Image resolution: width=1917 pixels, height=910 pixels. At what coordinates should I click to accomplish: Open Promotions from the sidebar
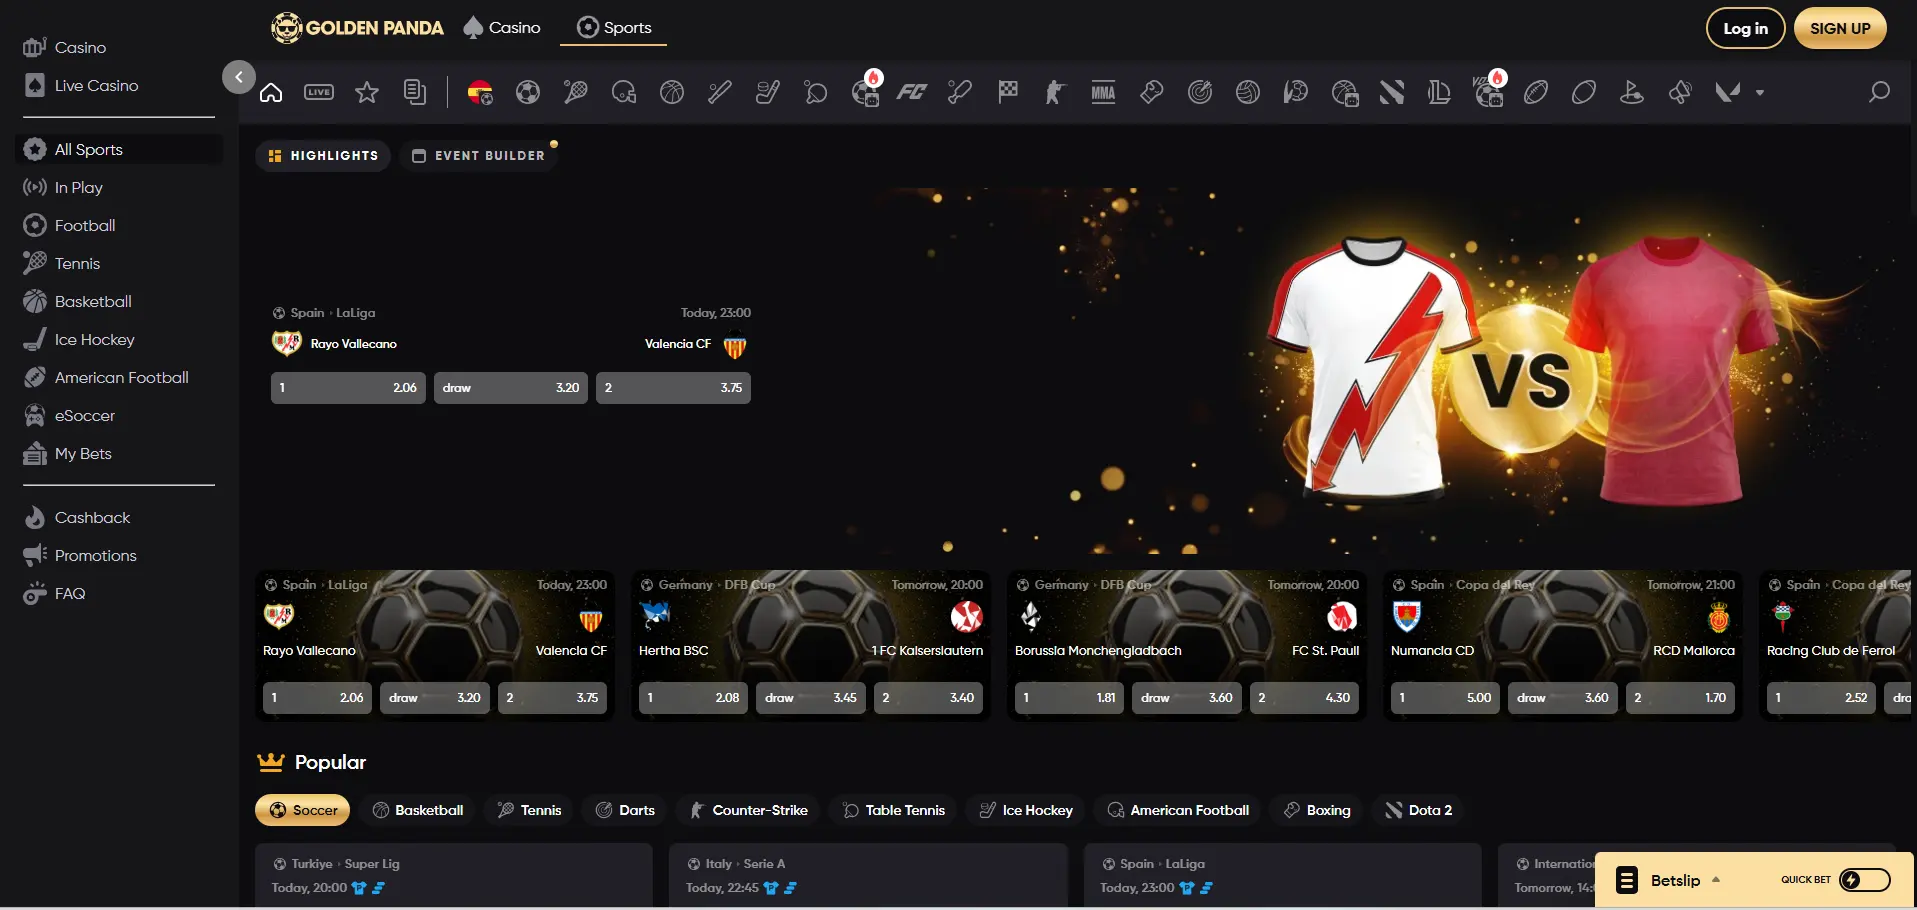click(95, 556)
